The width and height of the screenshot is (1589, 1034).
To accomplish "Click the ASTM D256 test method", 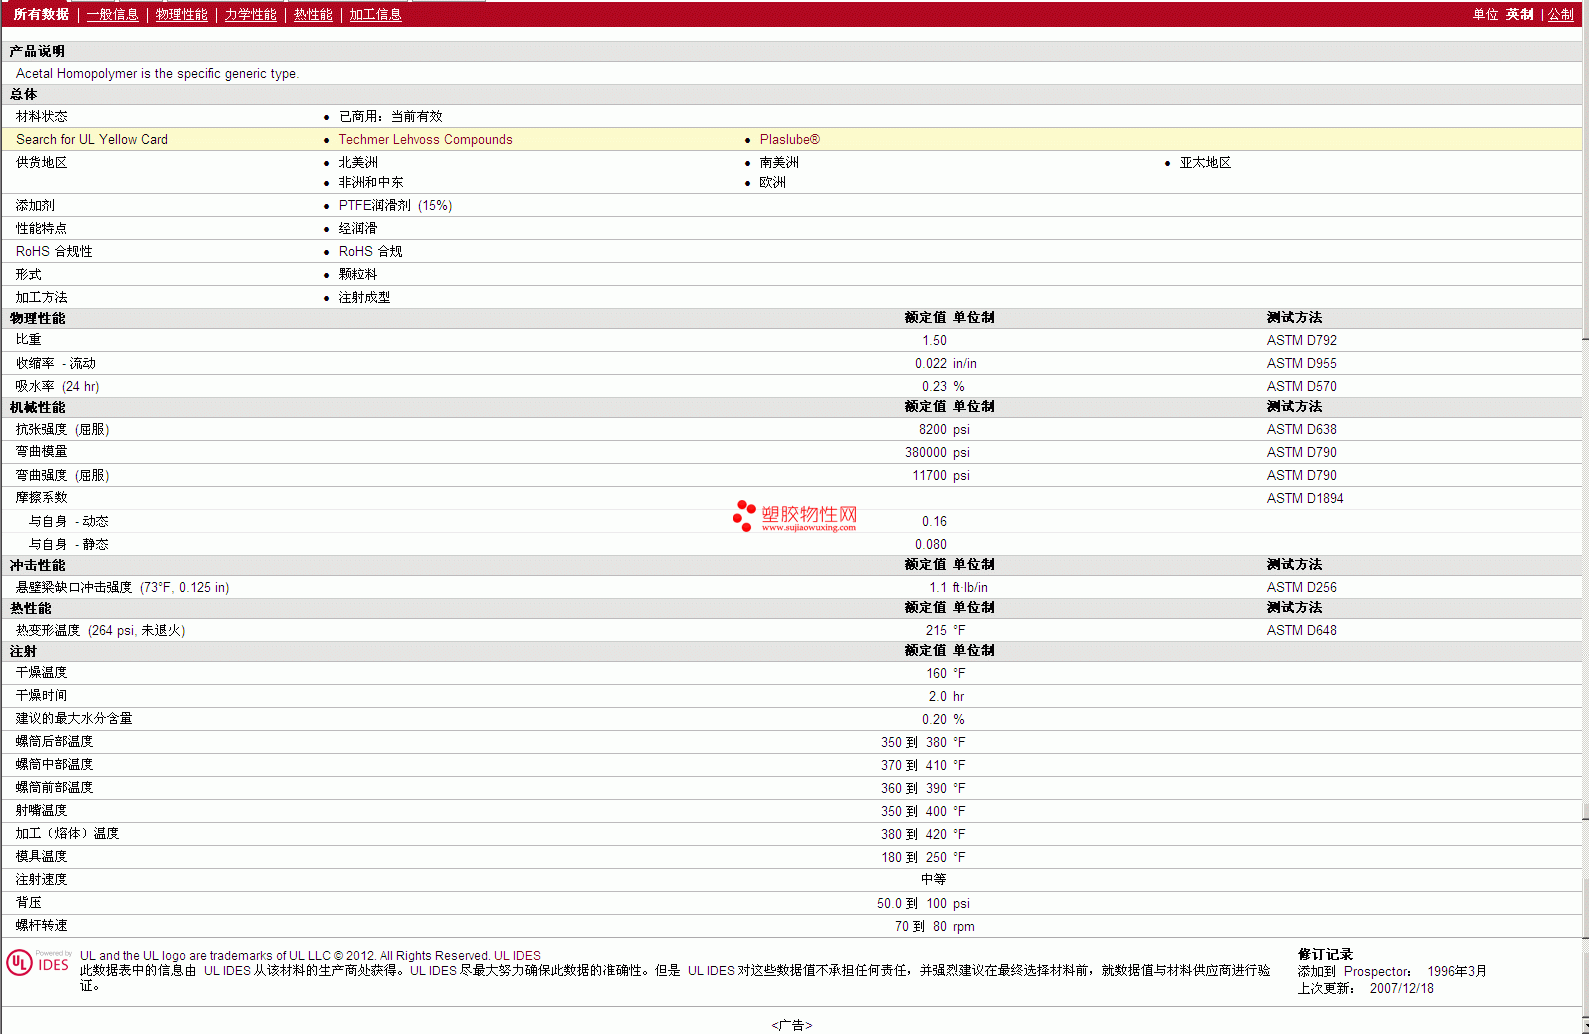I will [x=1301, y=588].
